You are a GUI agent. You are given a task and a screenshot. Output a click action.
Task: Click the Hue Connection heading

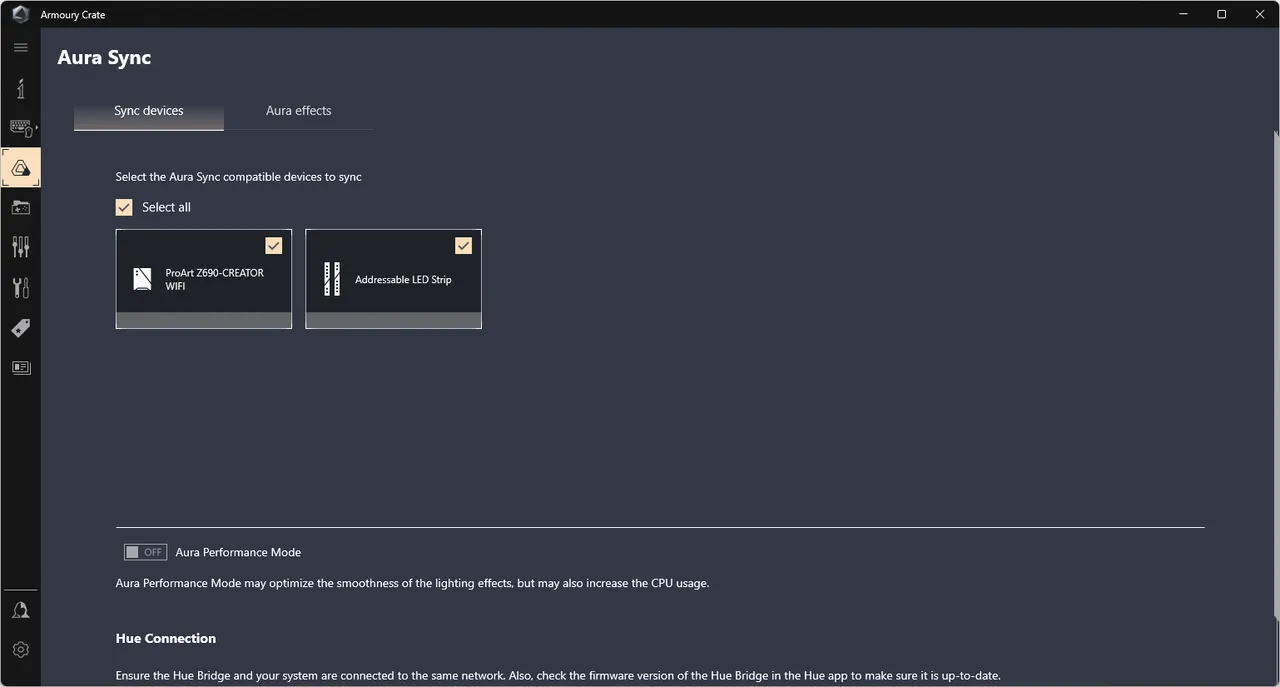166,638
